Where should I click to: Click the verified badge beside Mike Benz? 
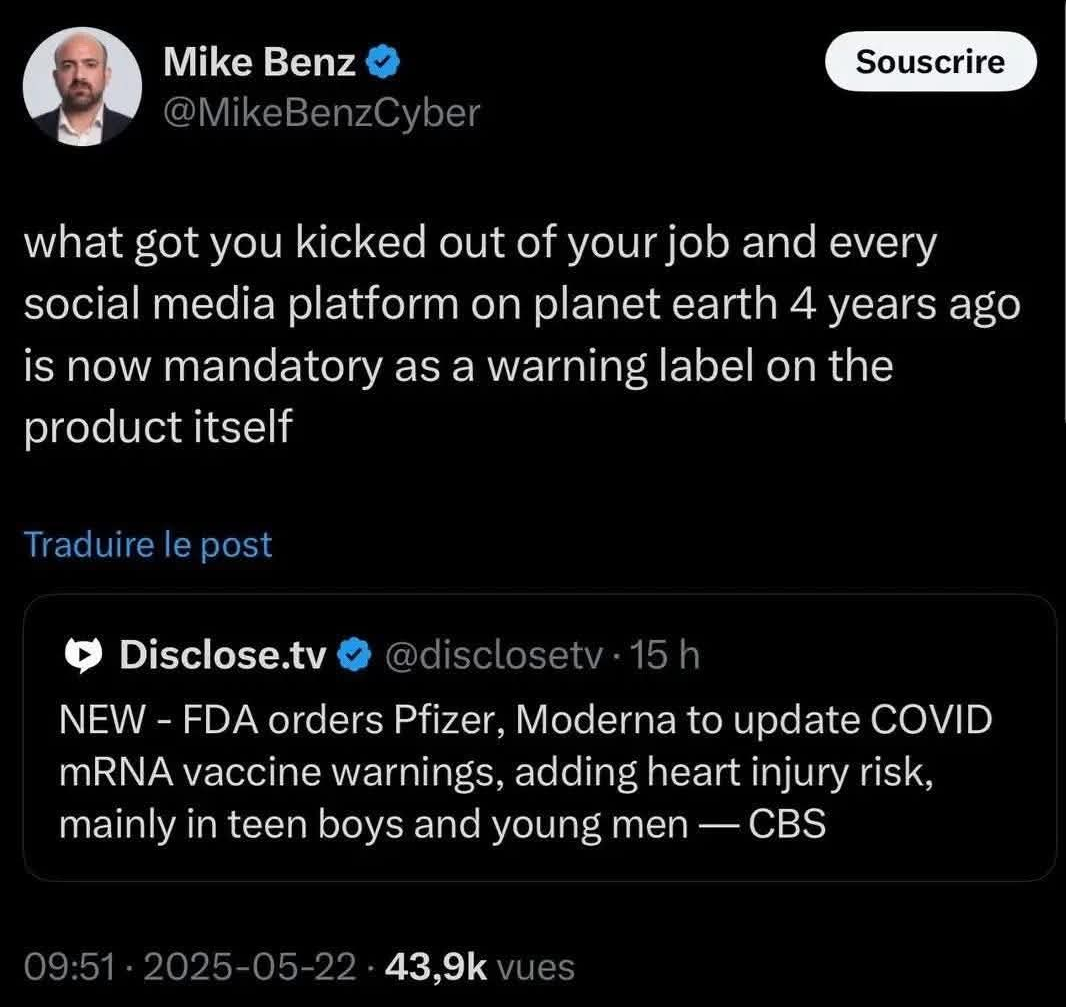384,64
